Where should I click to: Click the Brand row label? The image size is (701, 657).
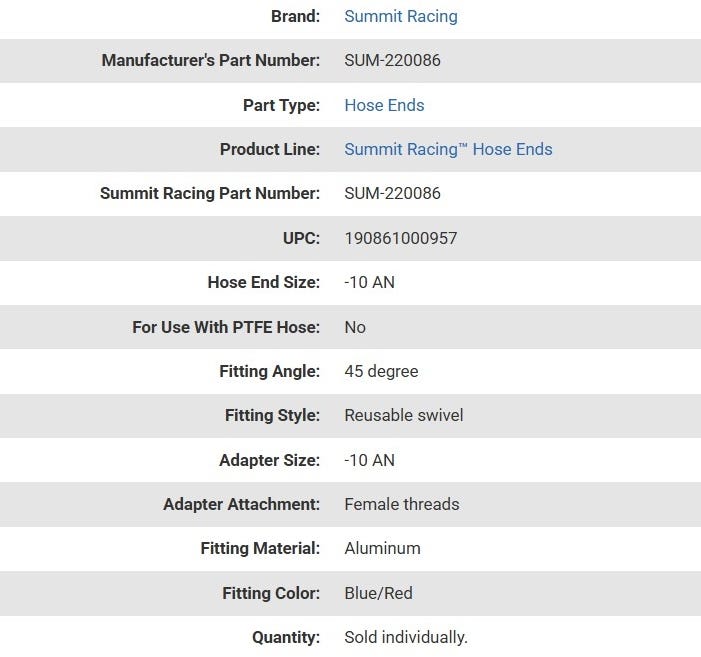click(x=295, y=16)
